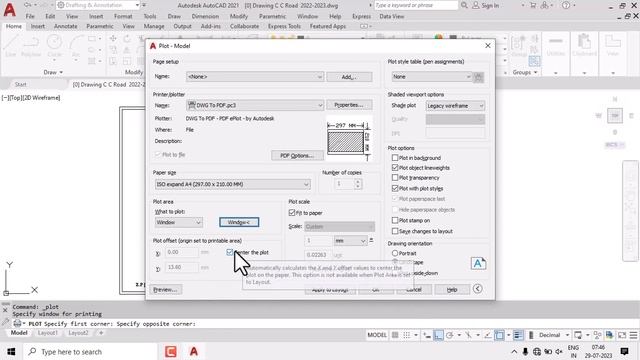The image size is (640, 360).
Task: Open the printer/plotter Name dropdown
Action: pos(255,105)
